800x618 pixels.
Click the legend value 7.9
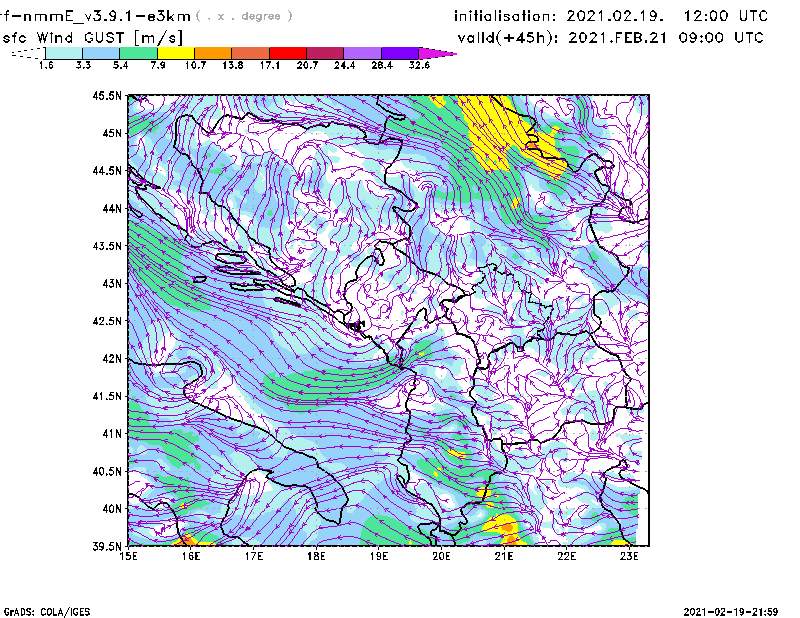pyautogui.click(x=158, y=65)
